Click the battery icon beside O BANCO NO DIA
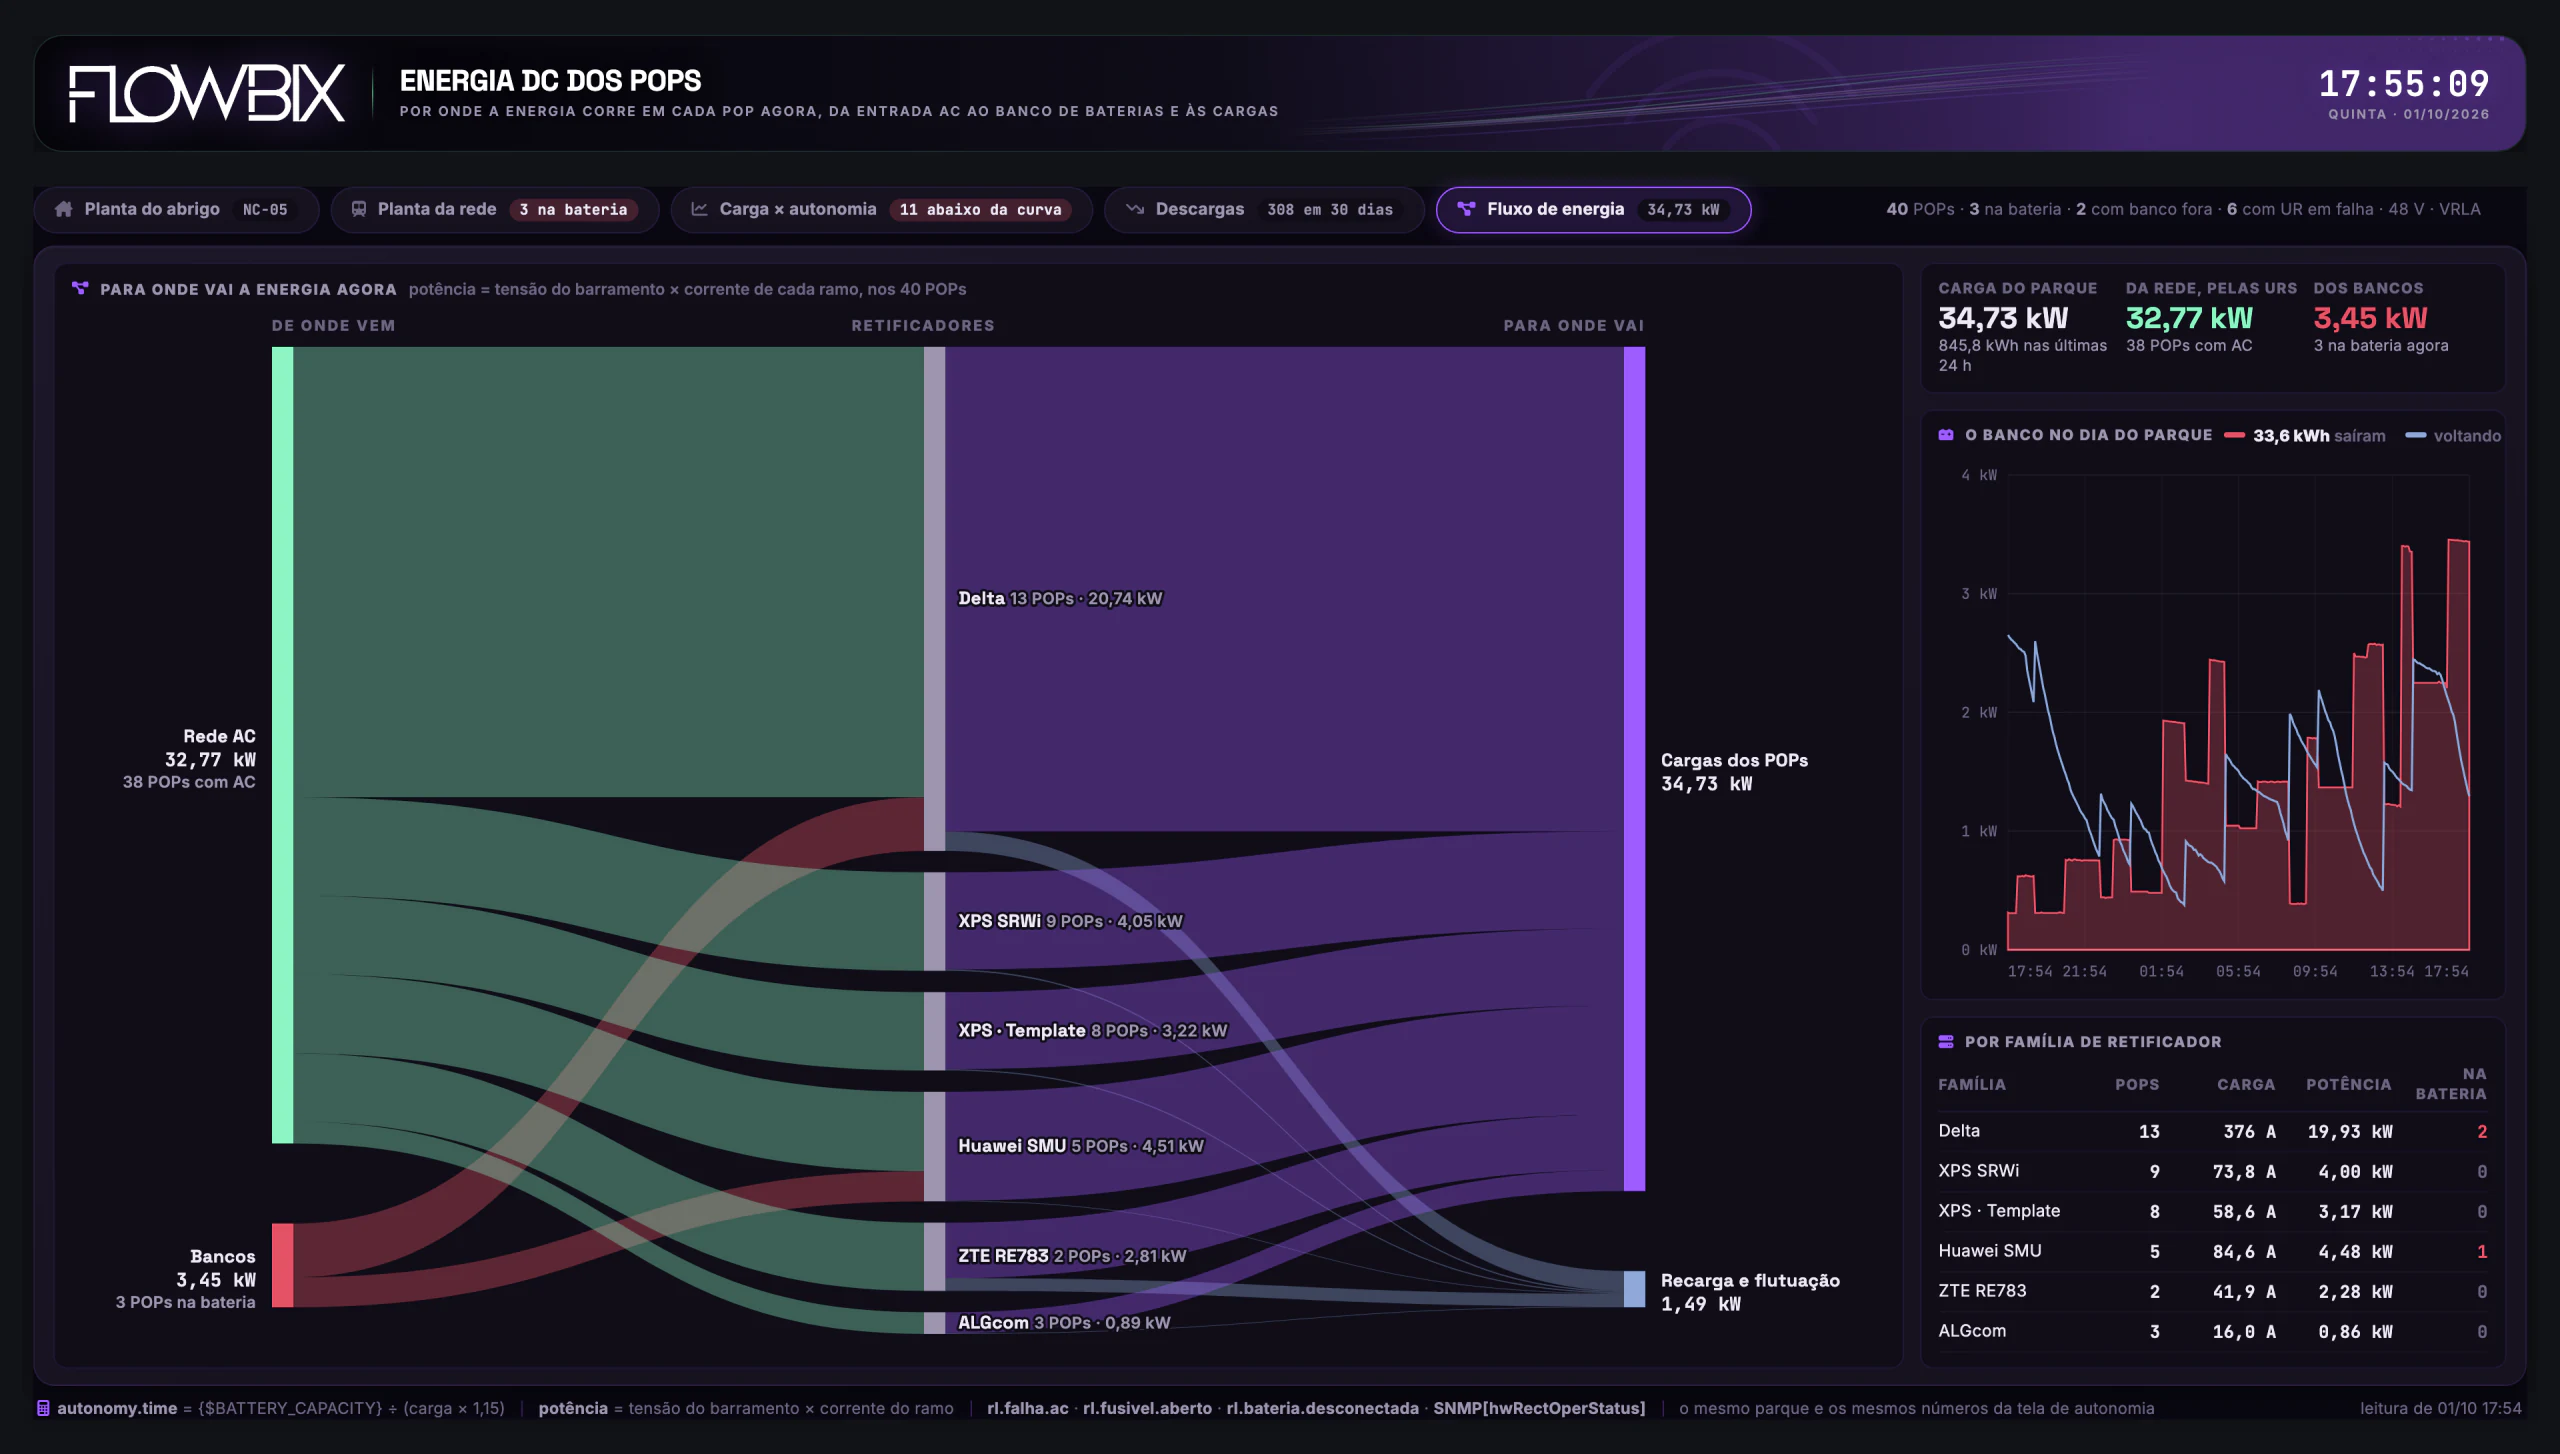Image resolution: width=2560 pixels, height=1454 pixels. click(x=1946, y=435)
